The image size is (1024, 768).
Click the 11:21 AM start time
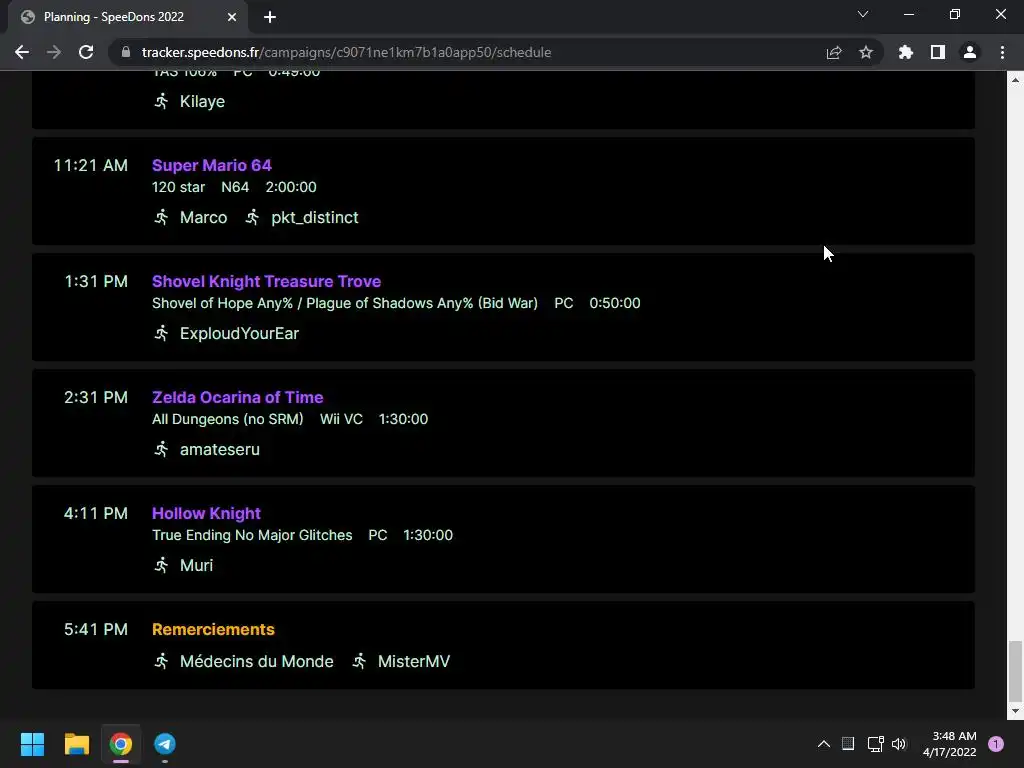tap(91, 165)
